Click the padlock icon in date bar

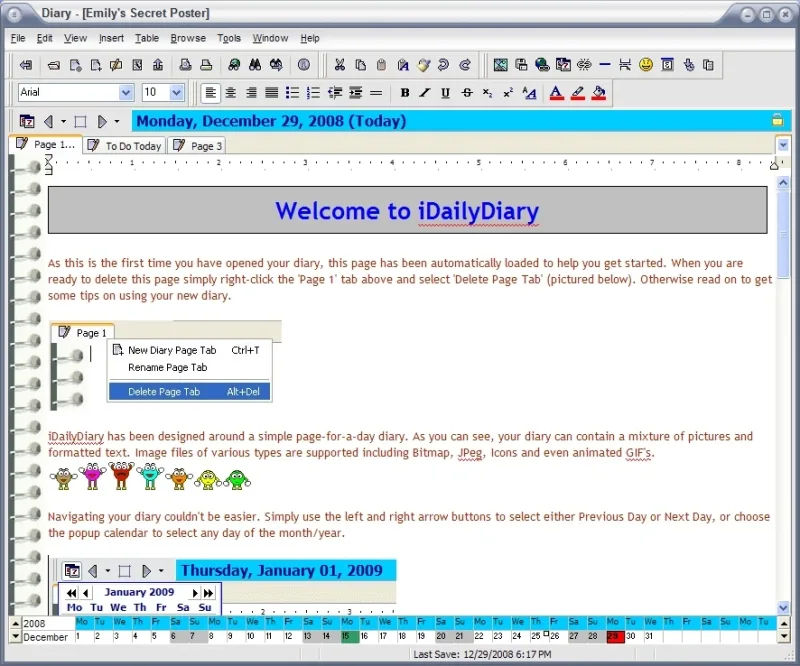[x=778, y=120]
